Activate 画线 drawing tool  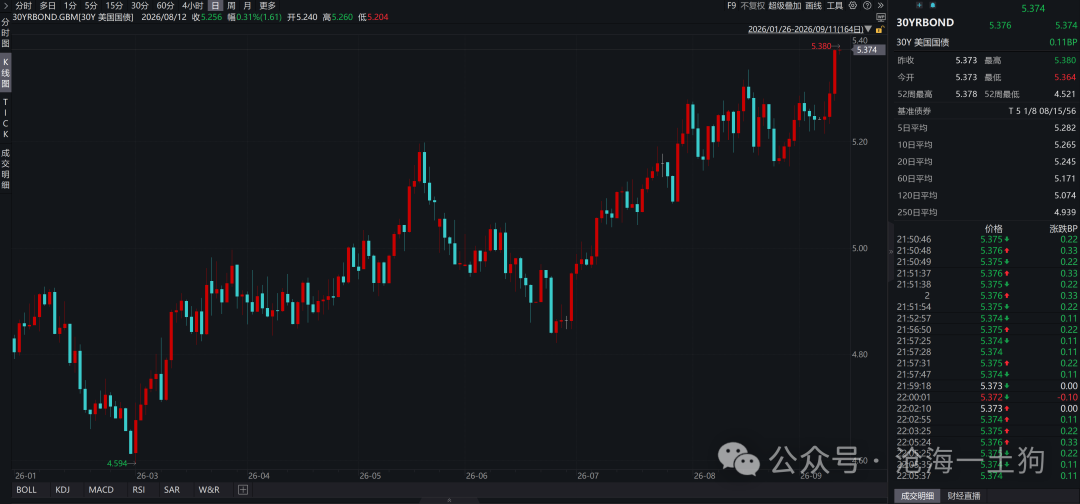coord(813,5)
